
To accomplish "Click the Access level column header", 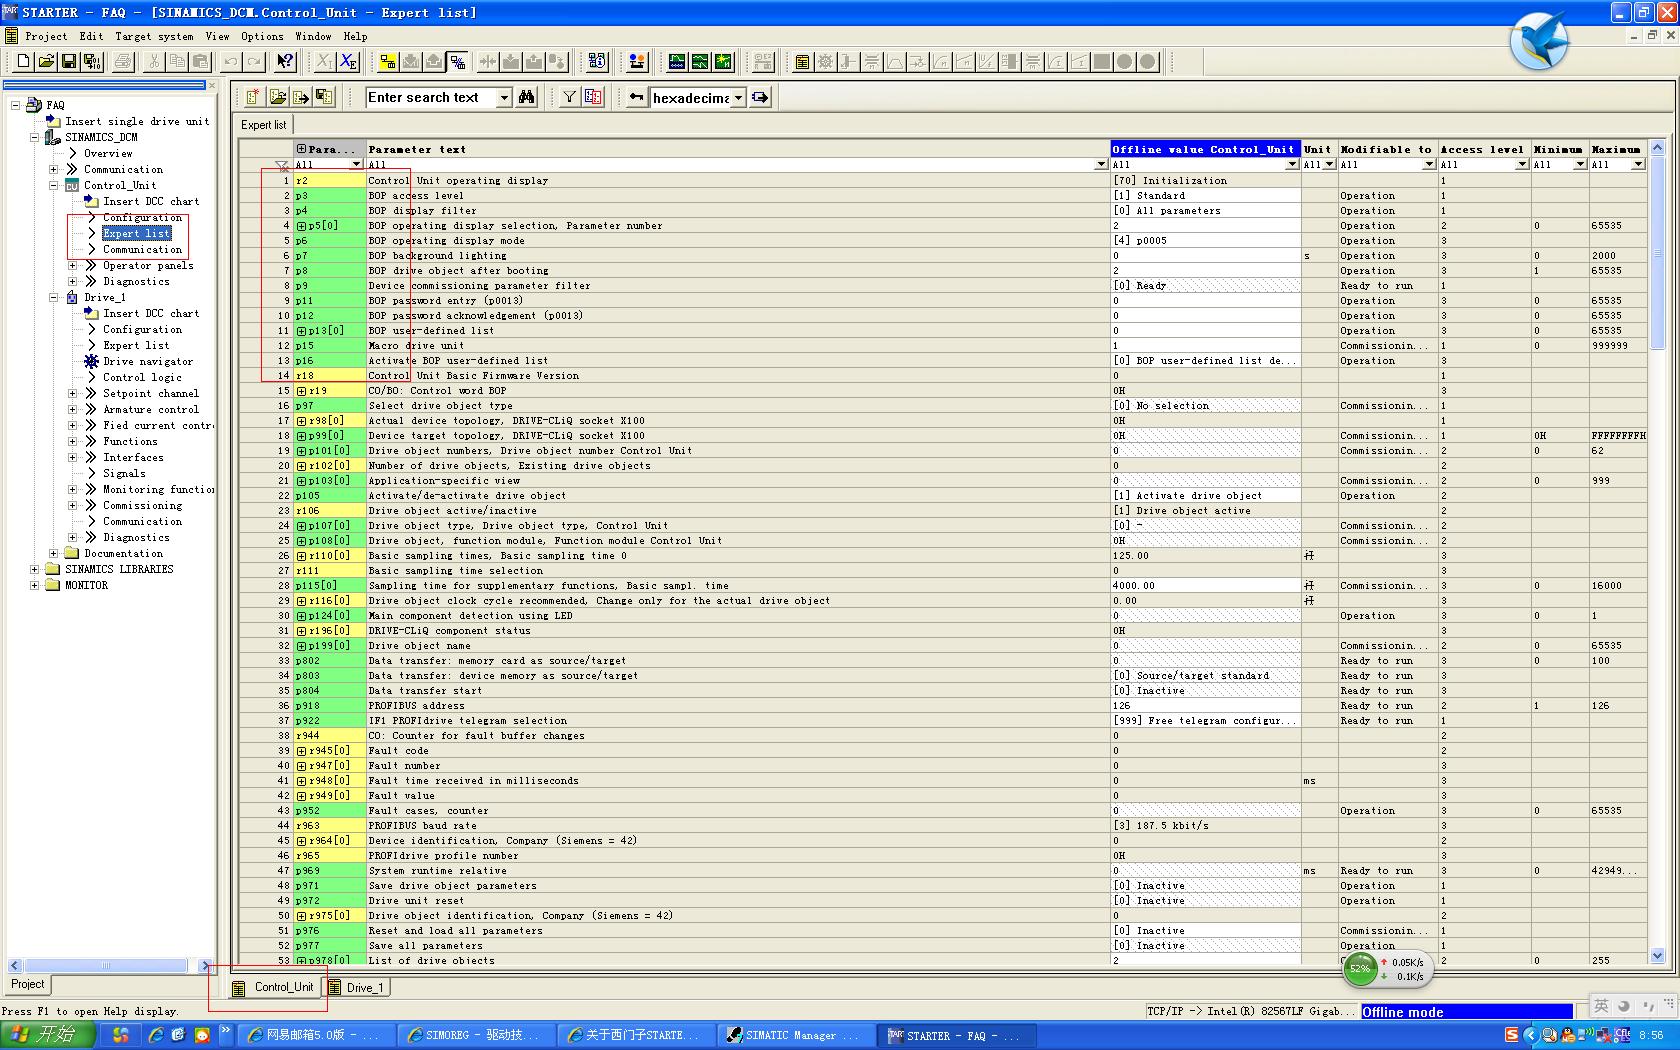I will click(x=1484, y=149).
